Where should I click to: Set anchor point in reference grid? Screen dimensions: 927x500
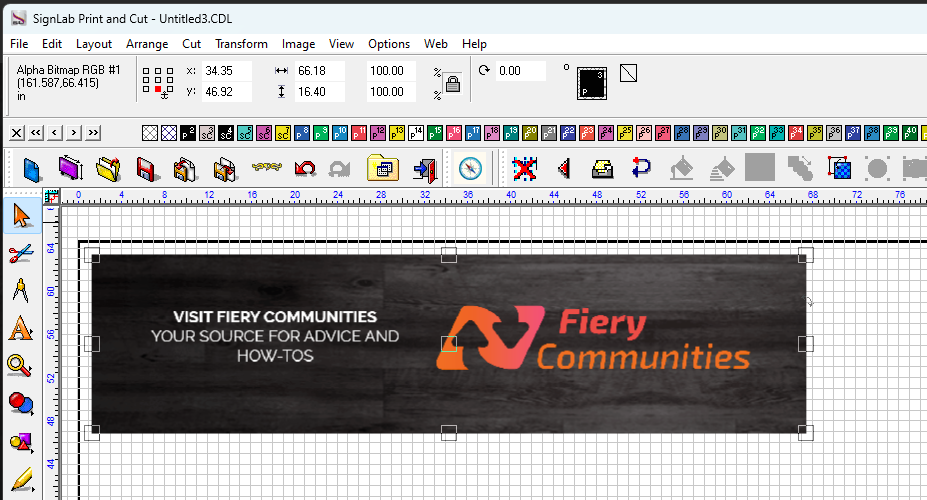pyautogui.click(x=157, y=81)
